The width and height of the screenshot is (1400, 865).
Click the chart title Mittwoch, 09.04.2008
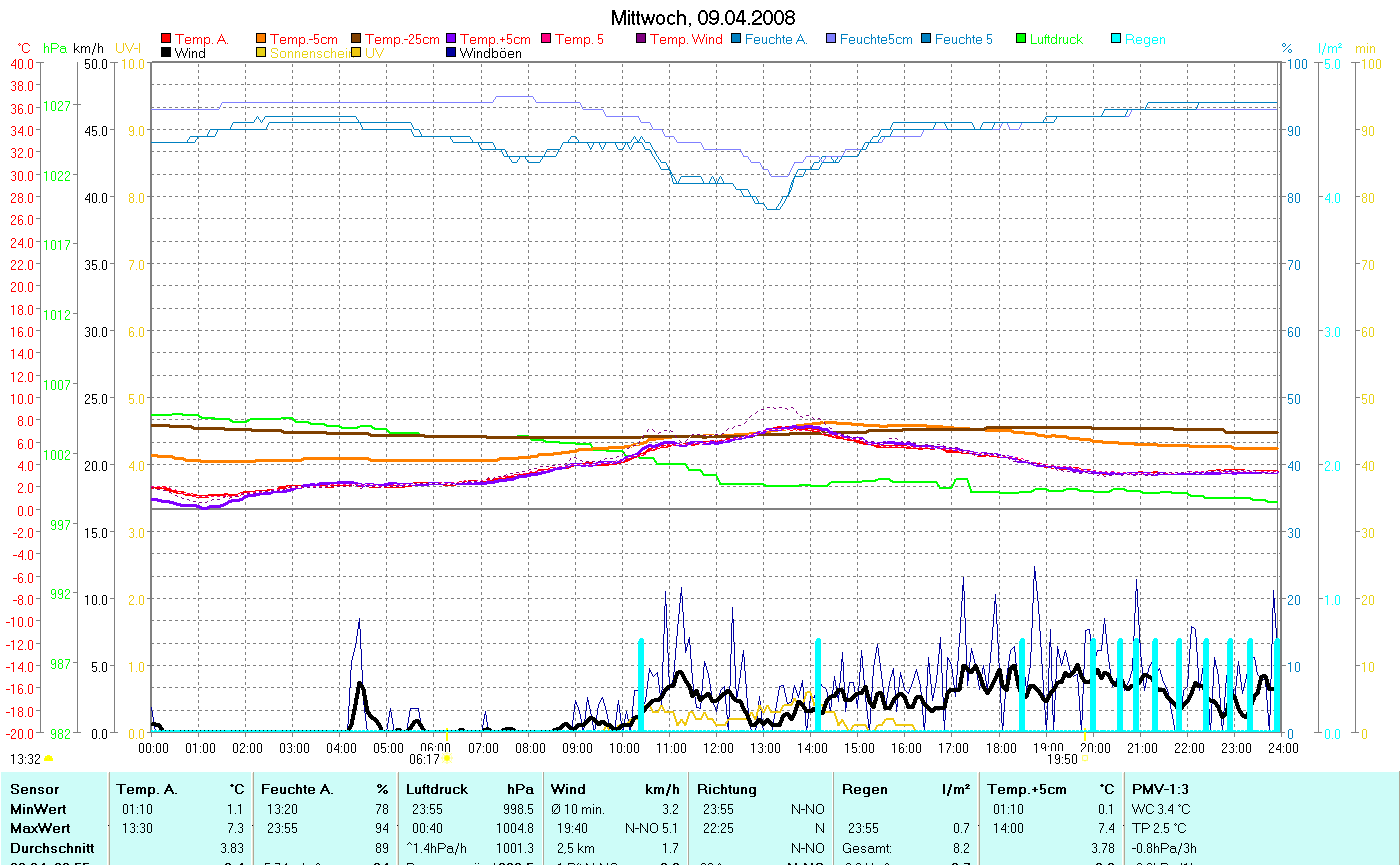click(x=703, y=19)
